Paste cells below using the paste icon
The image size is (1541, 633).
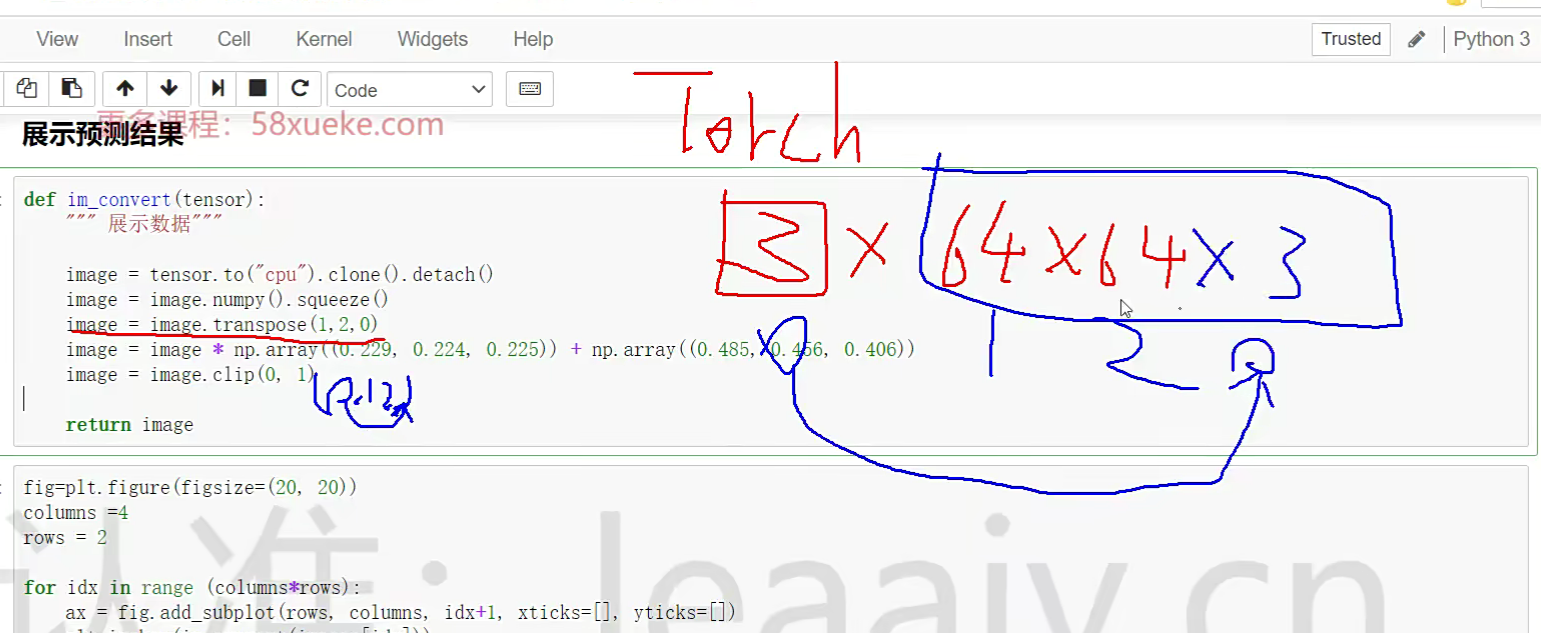pos(71,89)
